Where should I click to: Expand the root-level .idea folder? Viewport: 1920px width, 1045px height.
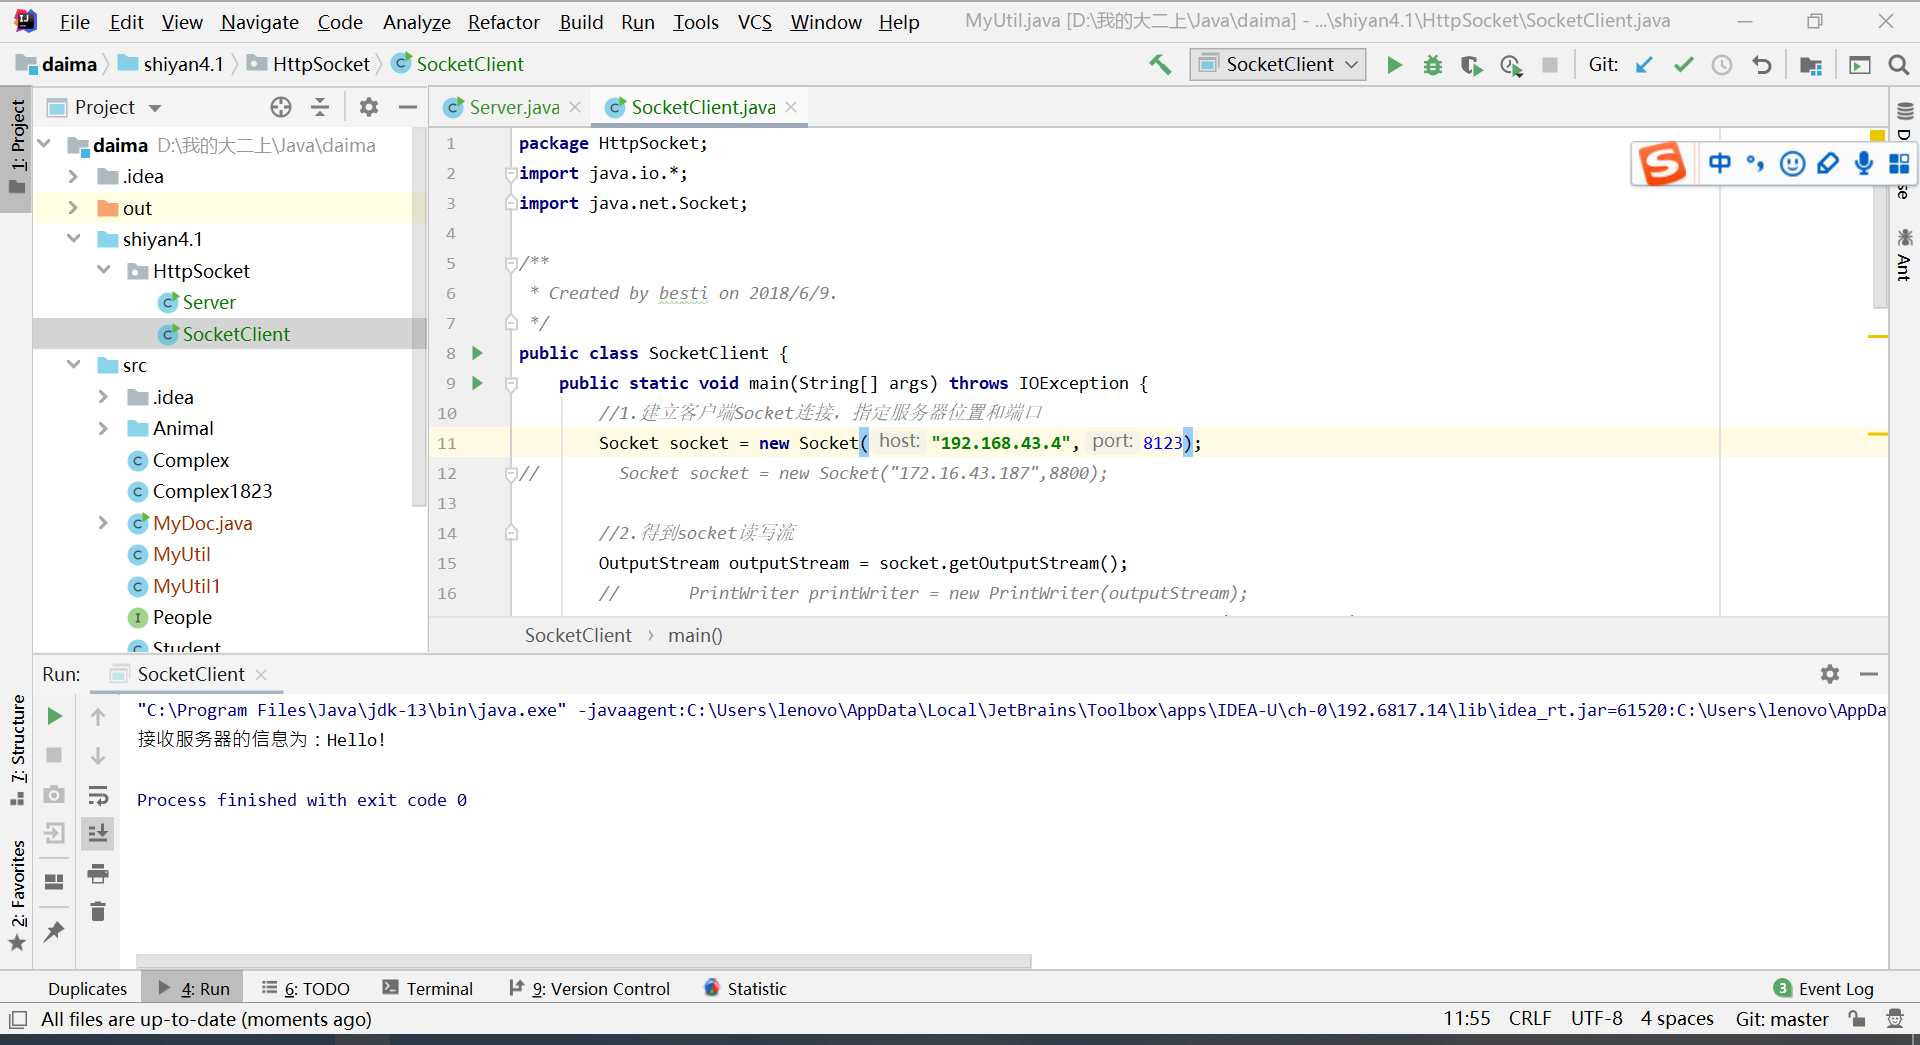click(x=73, y=176)
